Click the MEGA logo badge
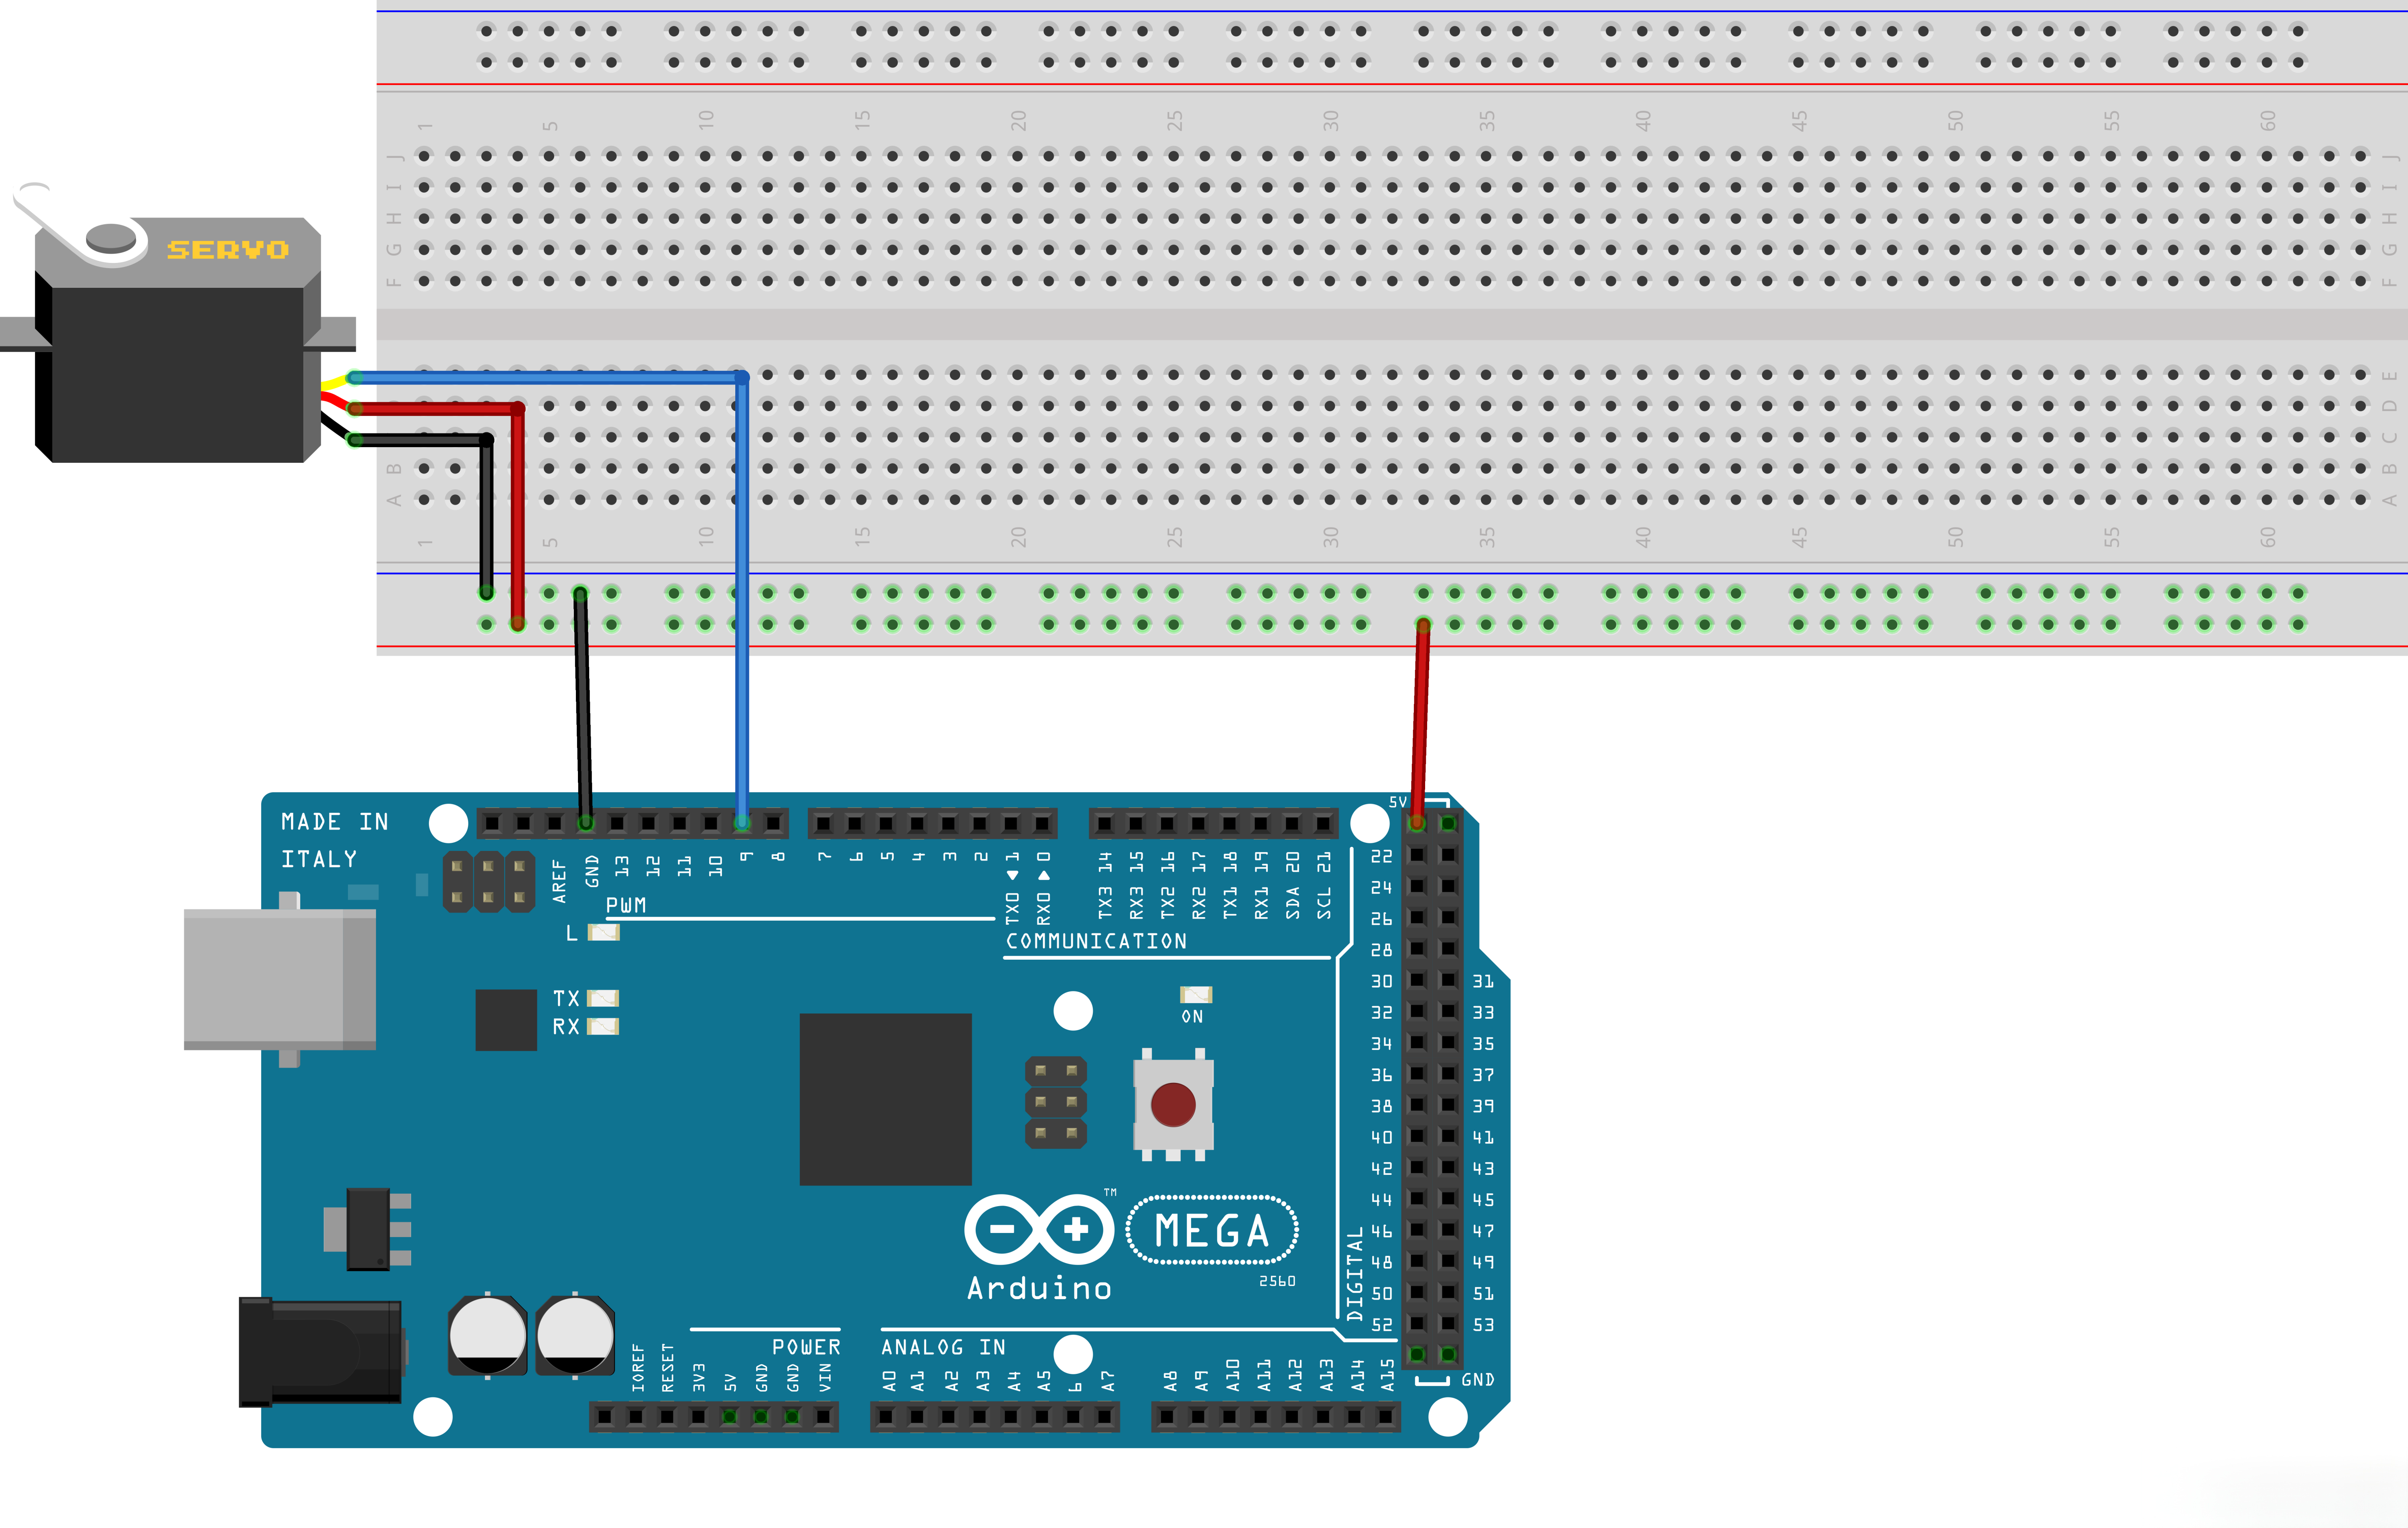The width and height of the screenshot is (2408, 1528). pyautogui.click(x=1212, y=1230)
